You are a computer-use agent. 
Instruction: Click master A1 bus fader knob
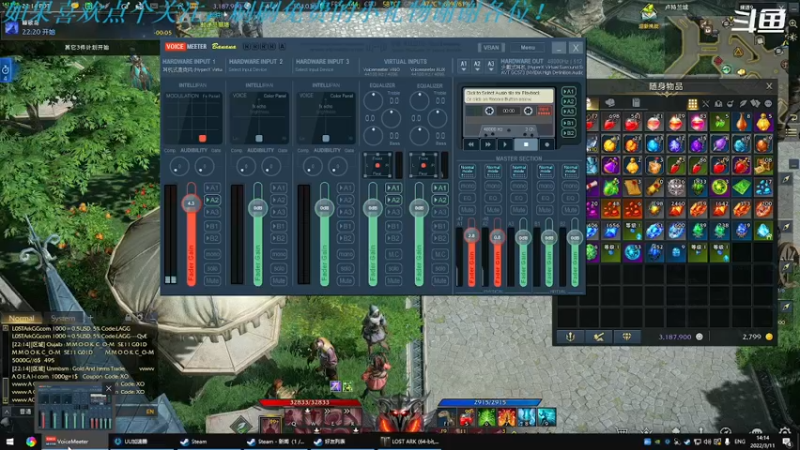pyautogui.click(x=471, y=236)
